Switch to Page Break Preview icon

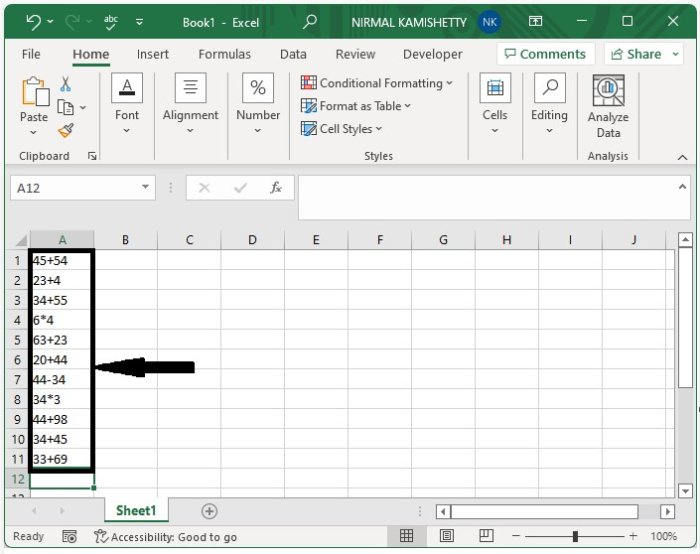pyautogui.click(x=486, y=536)
